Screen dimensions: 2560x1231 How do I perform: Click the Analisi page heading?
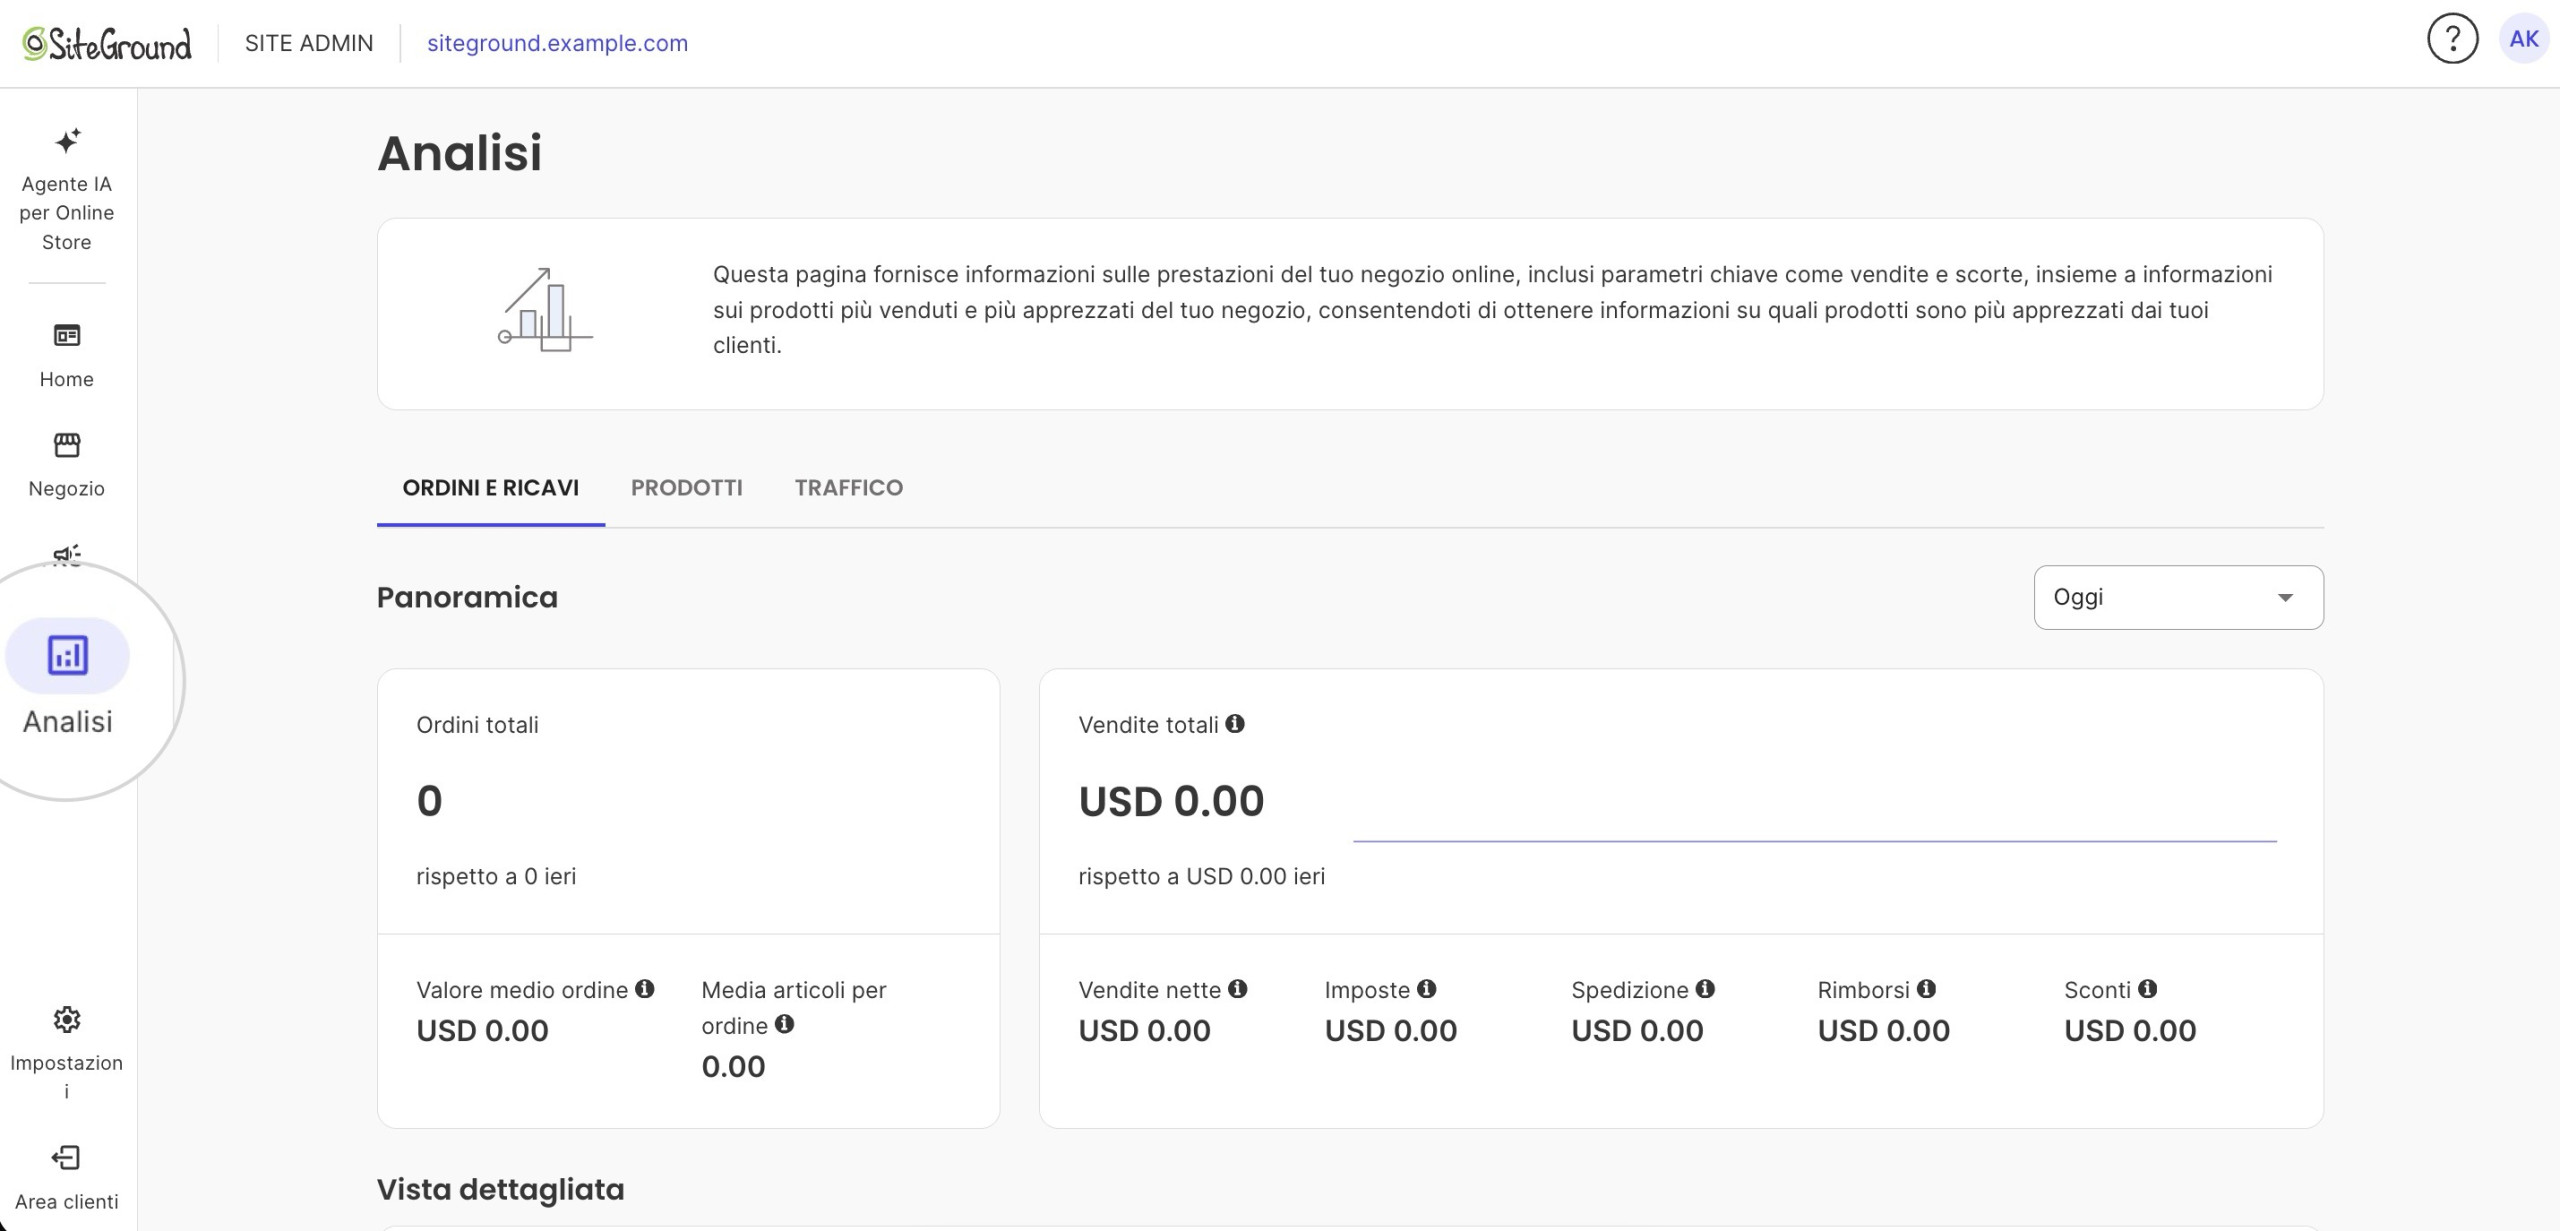459,153
